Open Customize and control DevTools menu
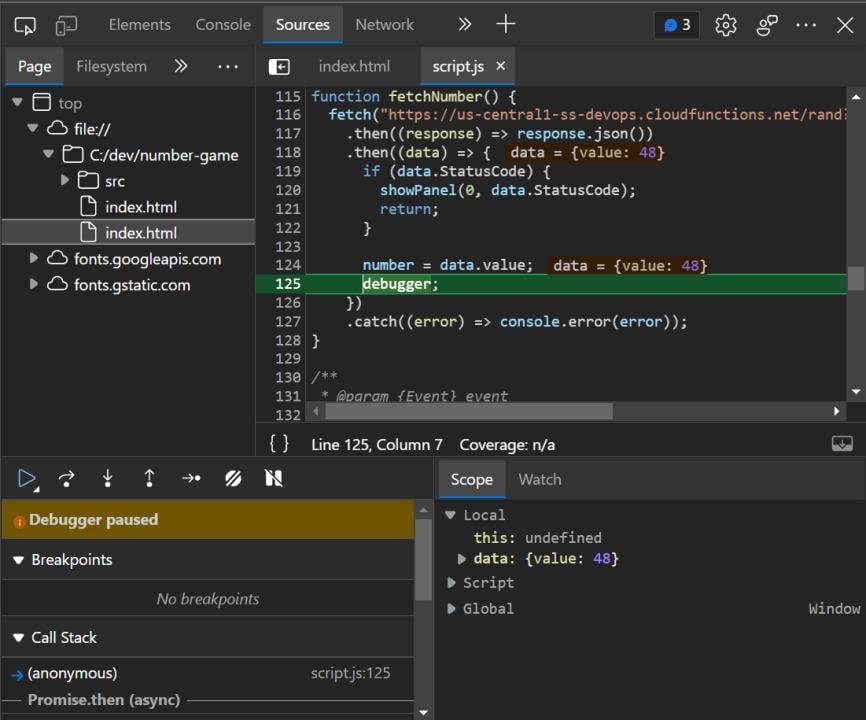Screen dimensions: 866x720 tap(806, 25)
